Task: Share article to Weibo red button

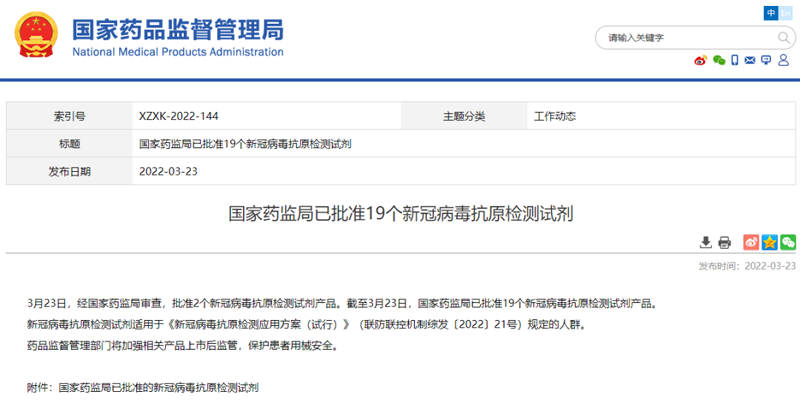Action: click(751, 242)
